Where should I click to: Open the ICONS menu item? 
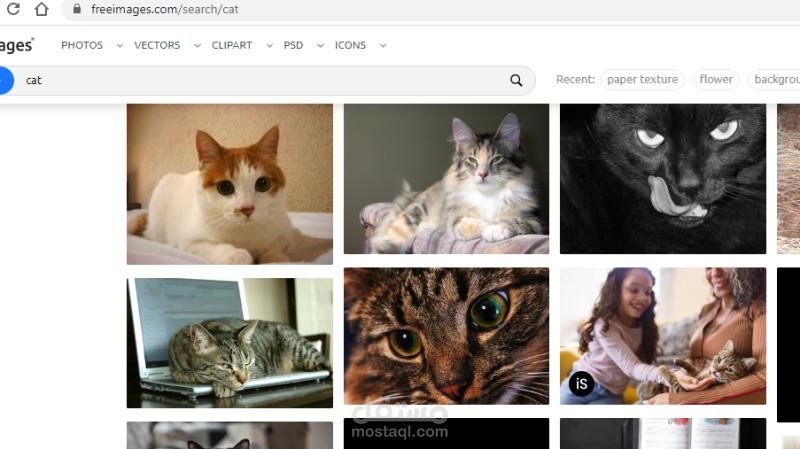click(350, 45)
